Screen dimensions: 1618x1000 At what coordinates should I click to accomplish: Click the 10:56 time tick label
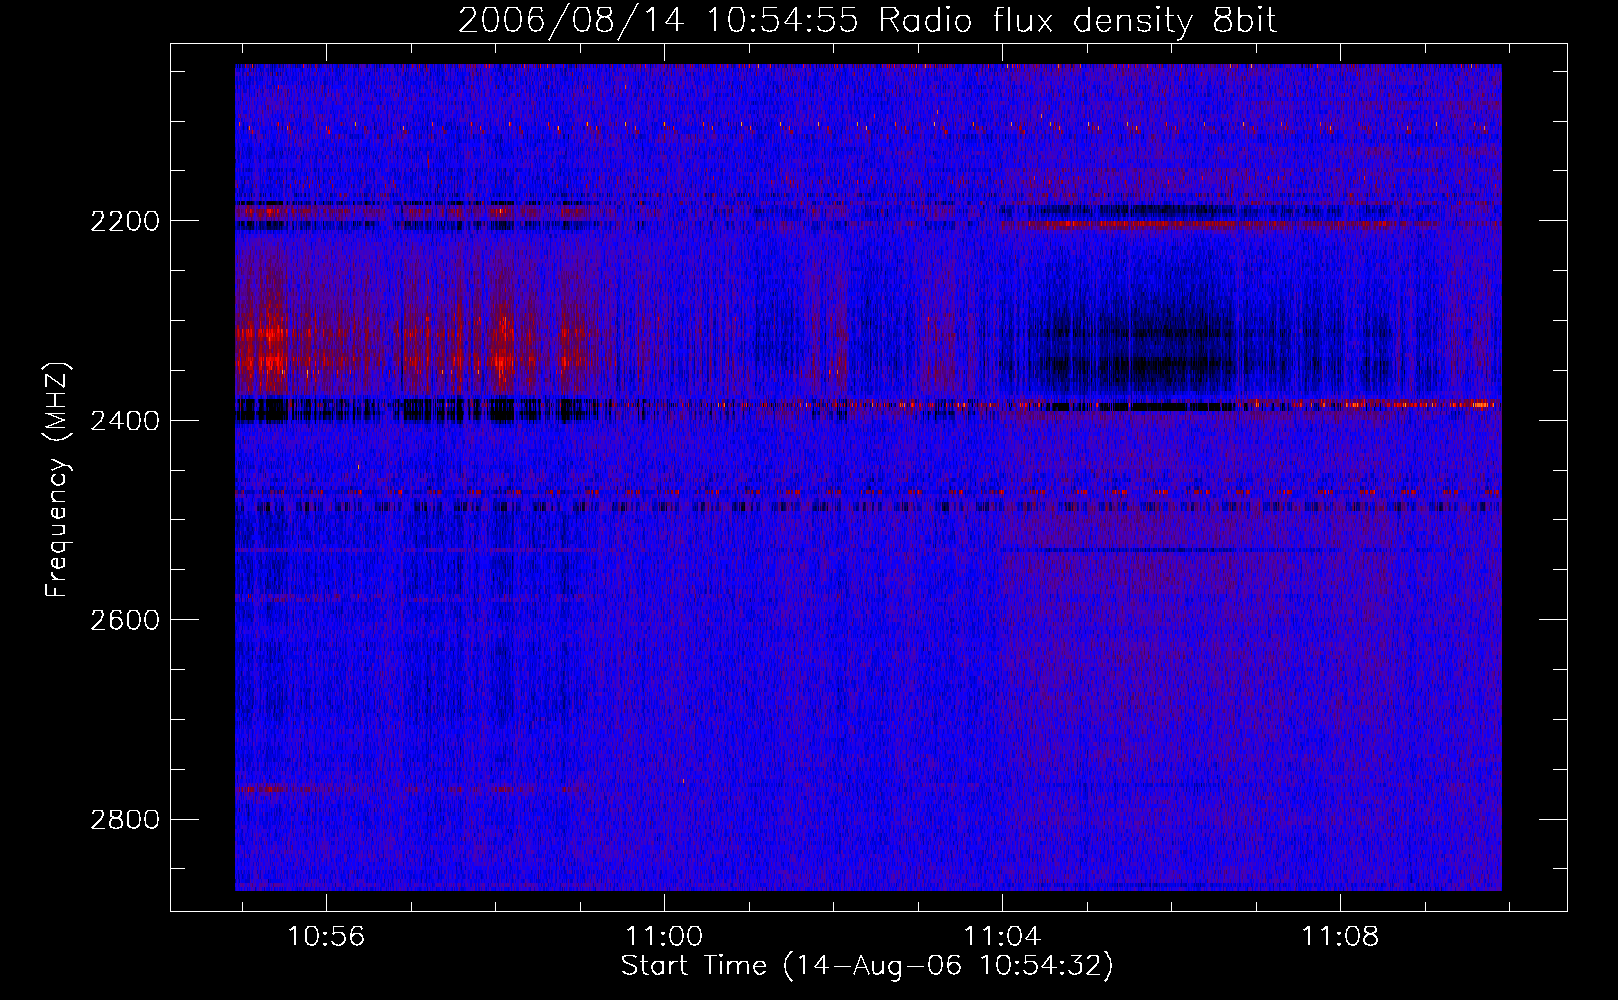tap(326, 936)
